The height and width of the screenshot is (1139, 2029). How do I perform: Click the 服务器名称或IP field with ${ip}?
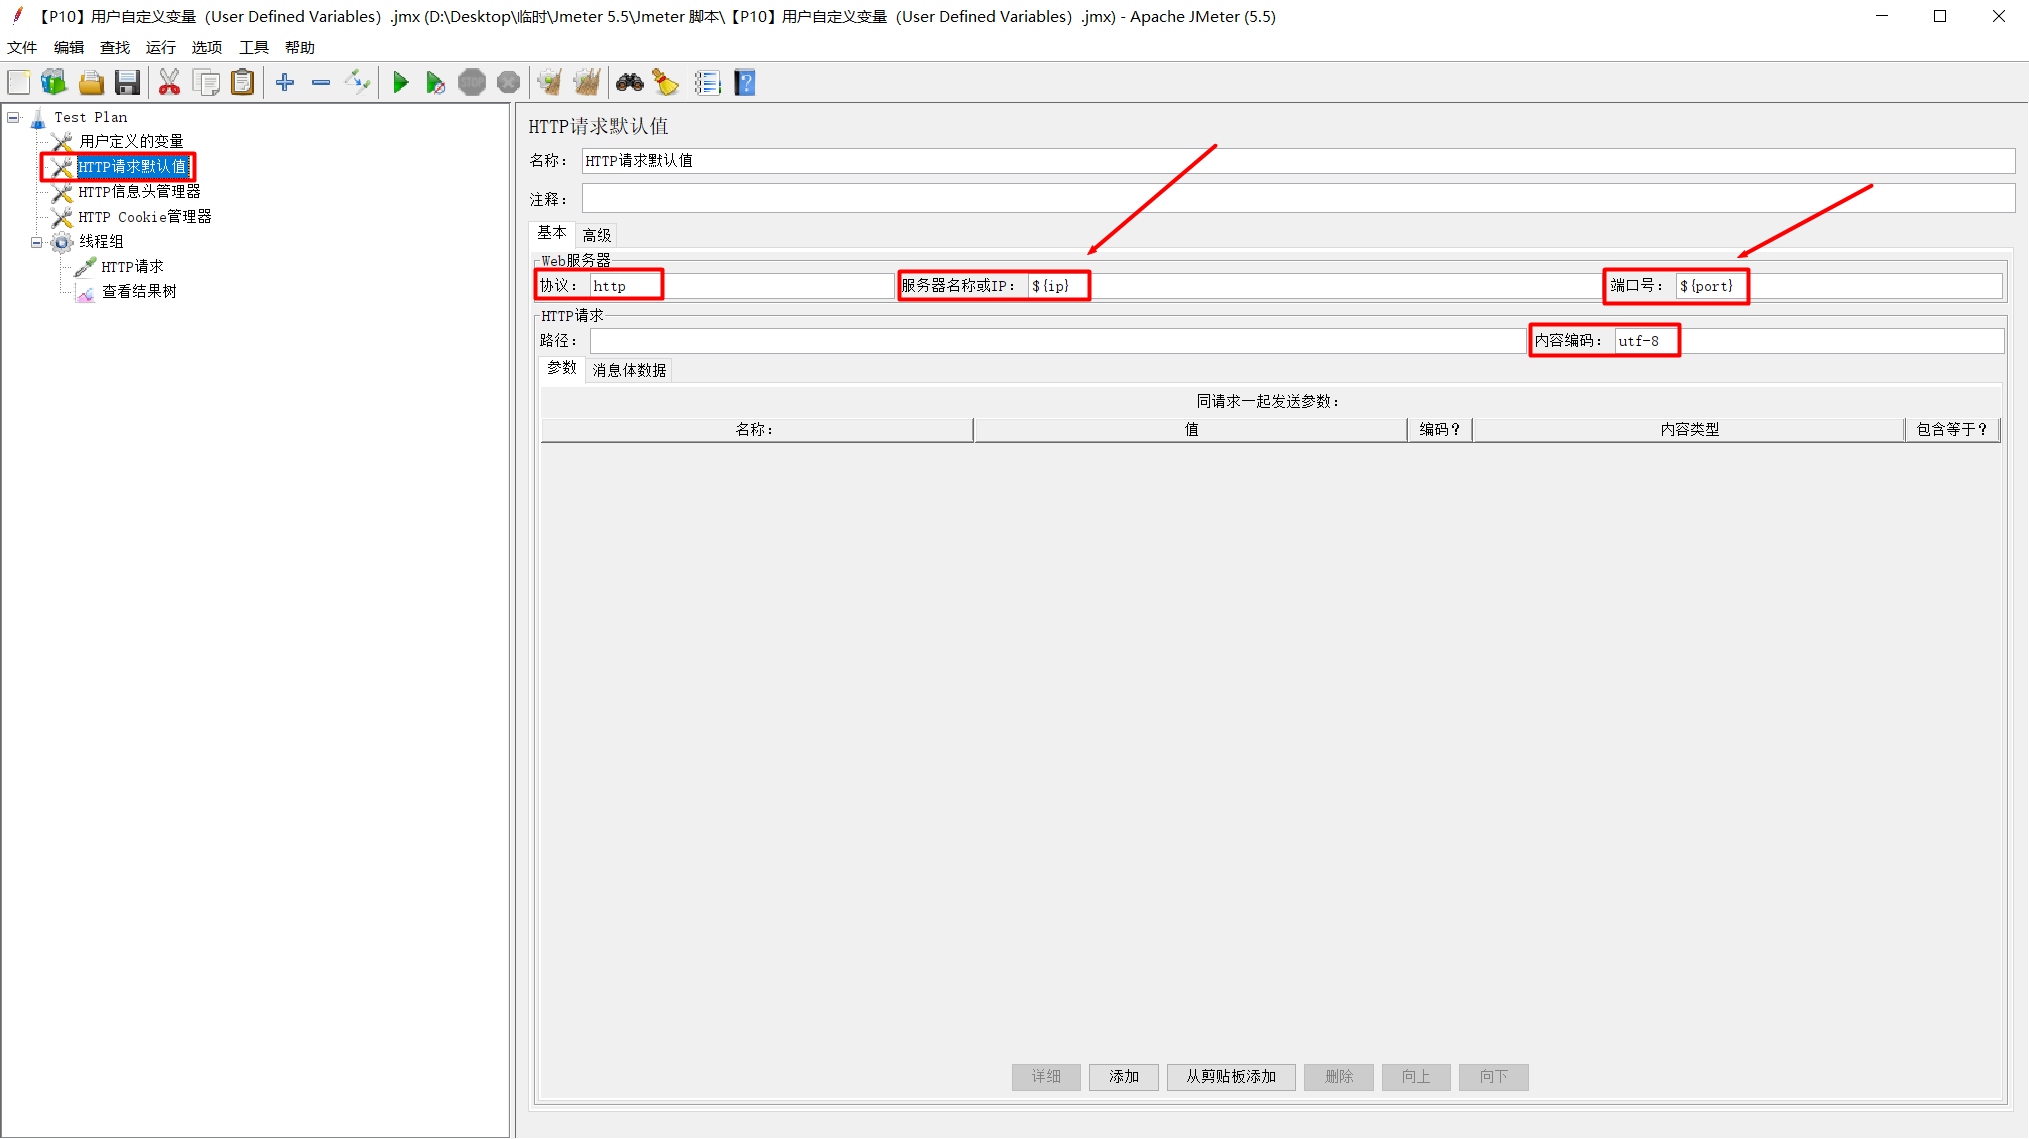(x=1314, y=287)
